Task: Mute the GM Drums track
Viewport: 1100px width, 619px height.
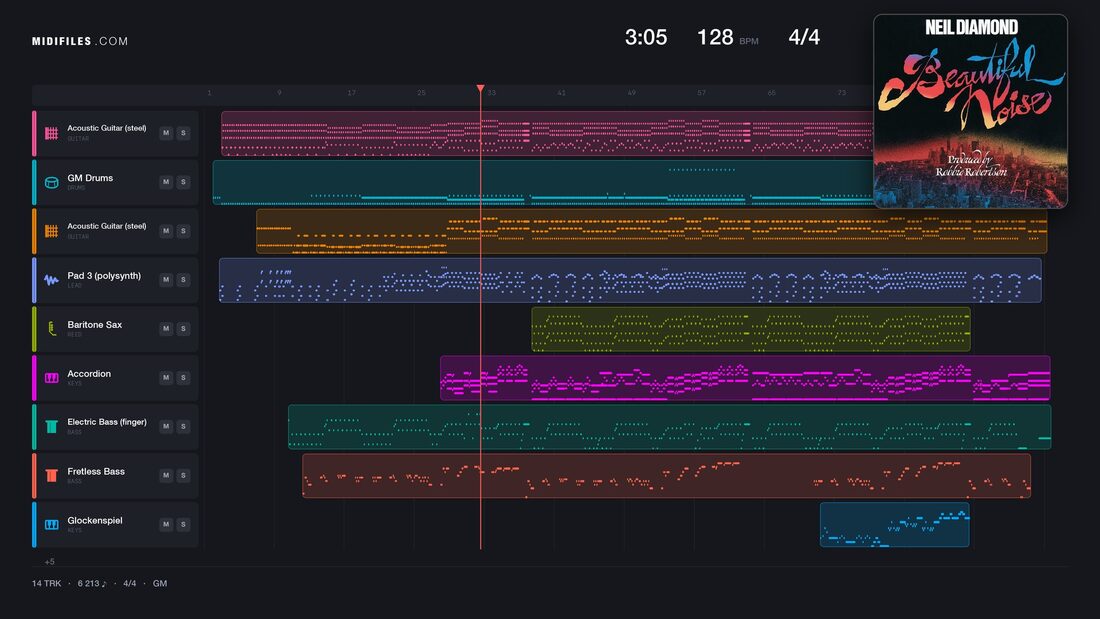Action: click(x=166, y=182)
